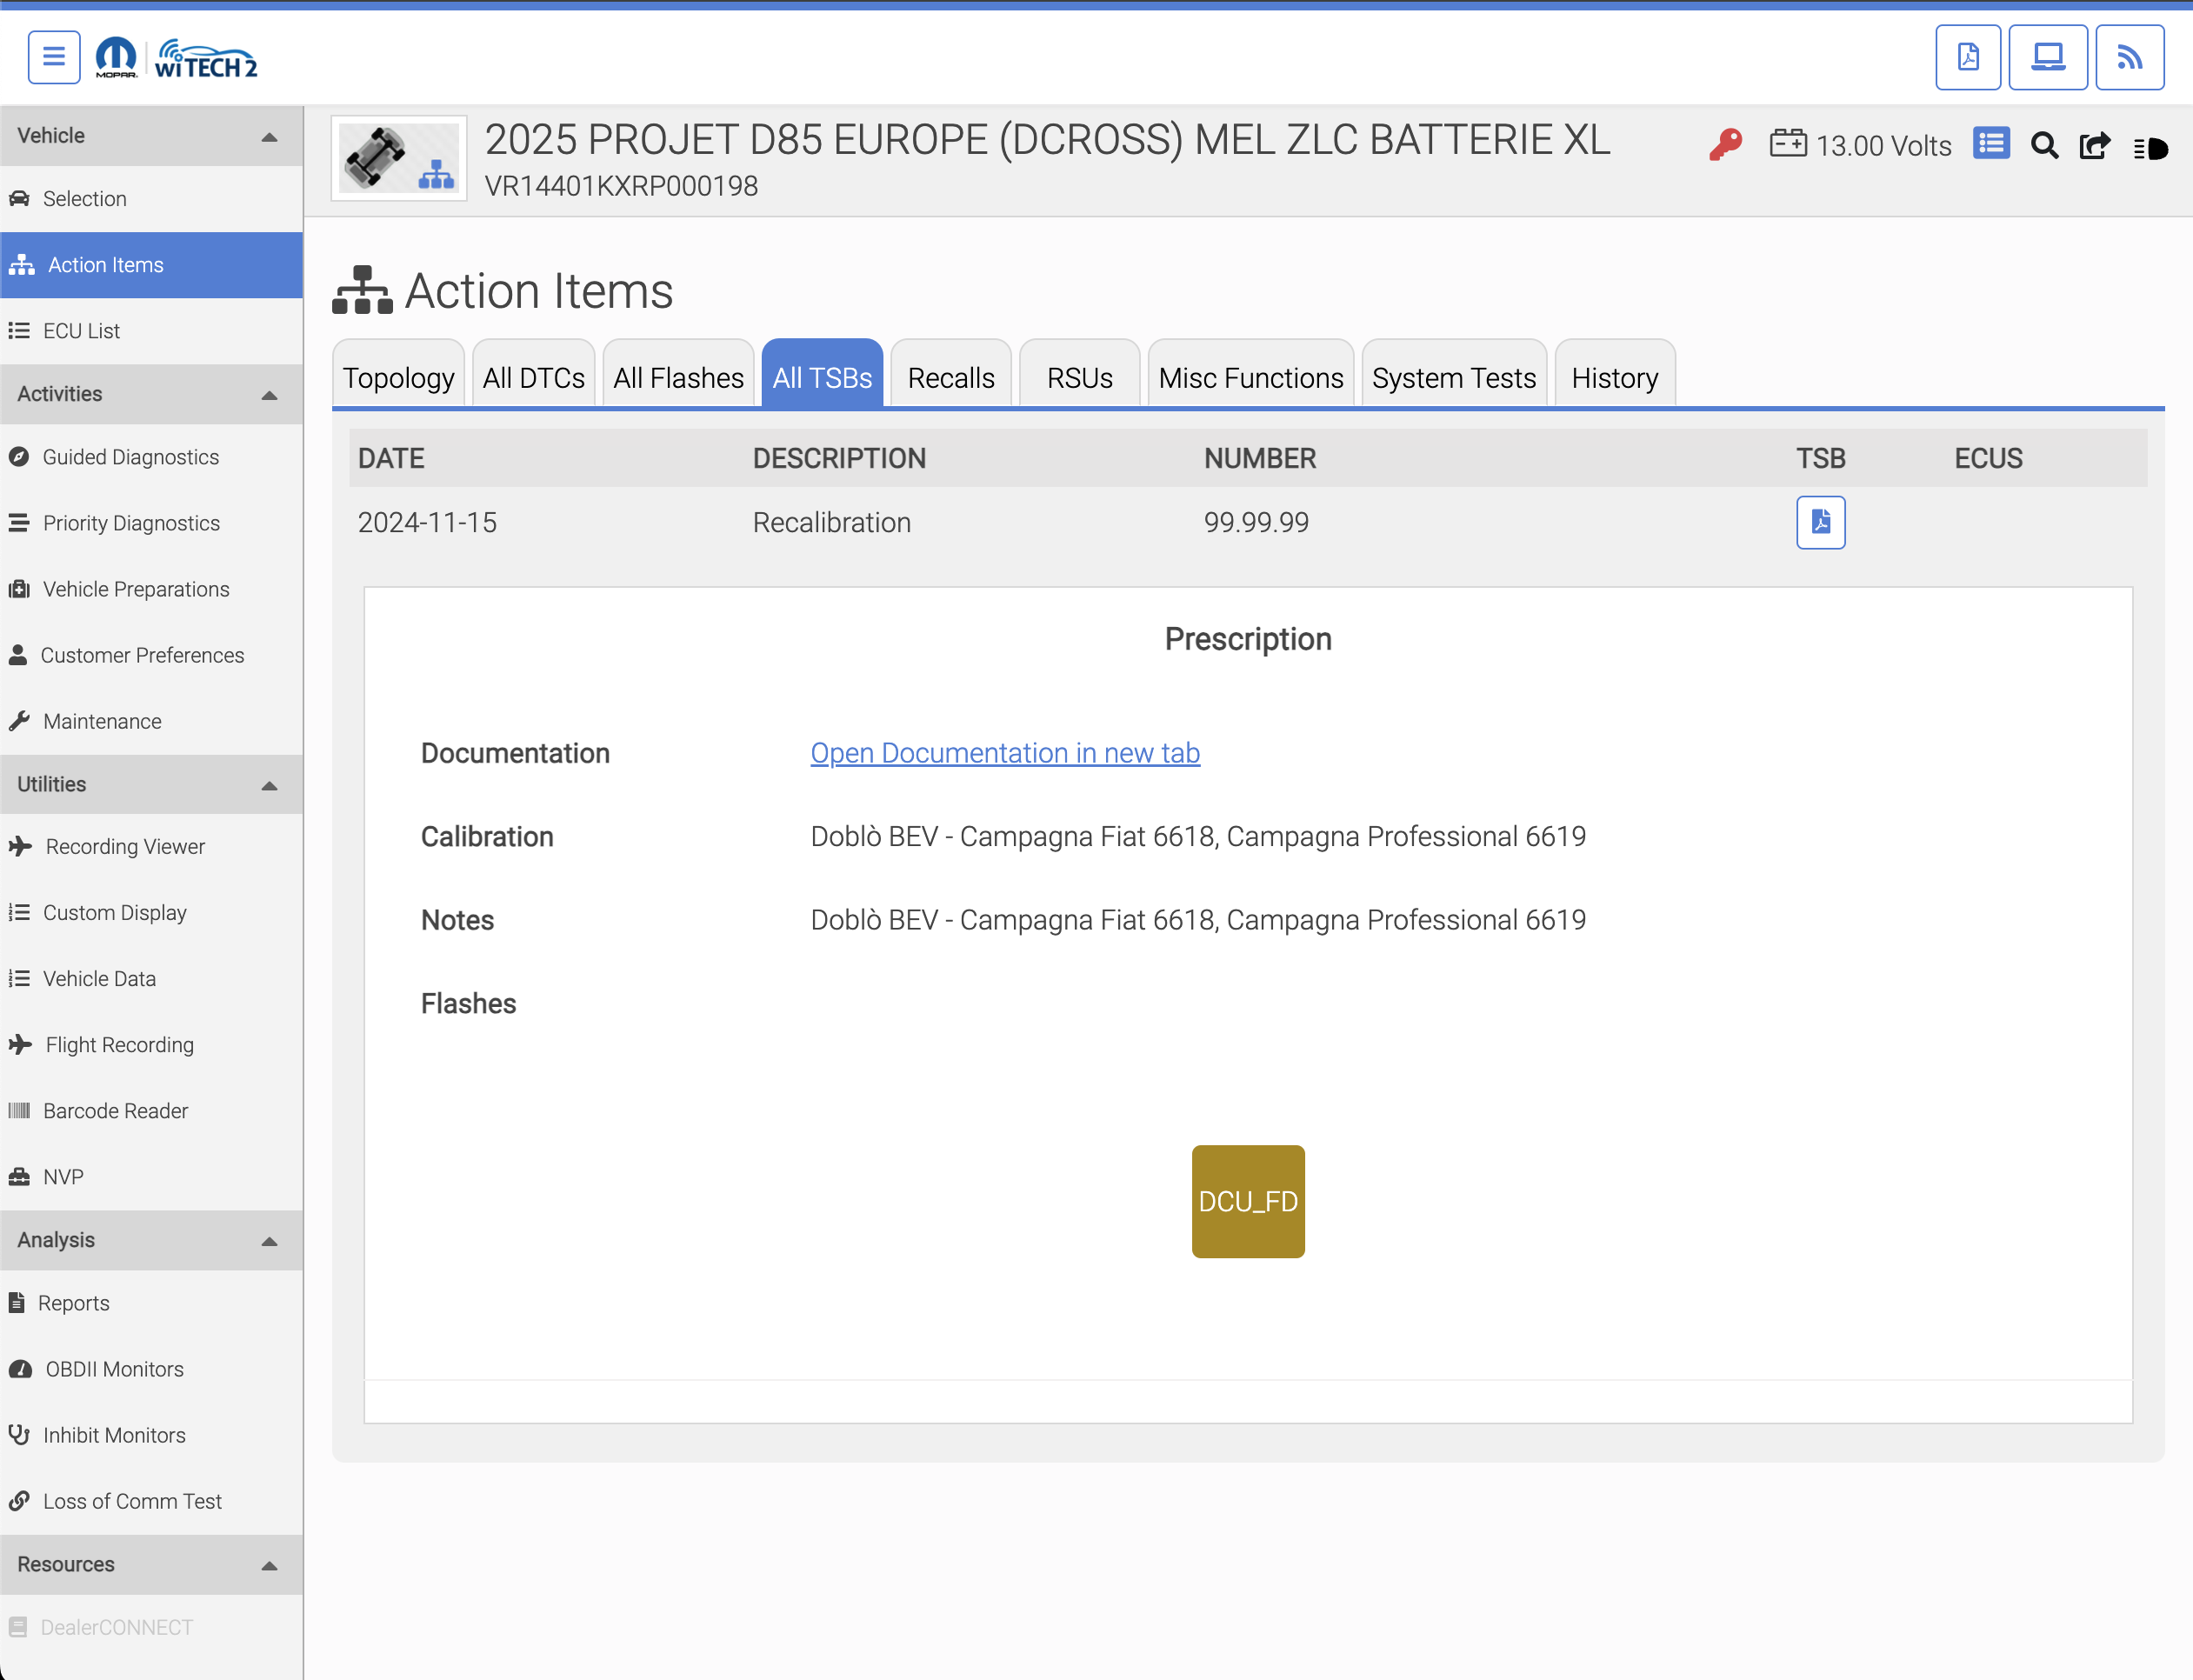Open Recording Viewer

pos(151,847)
